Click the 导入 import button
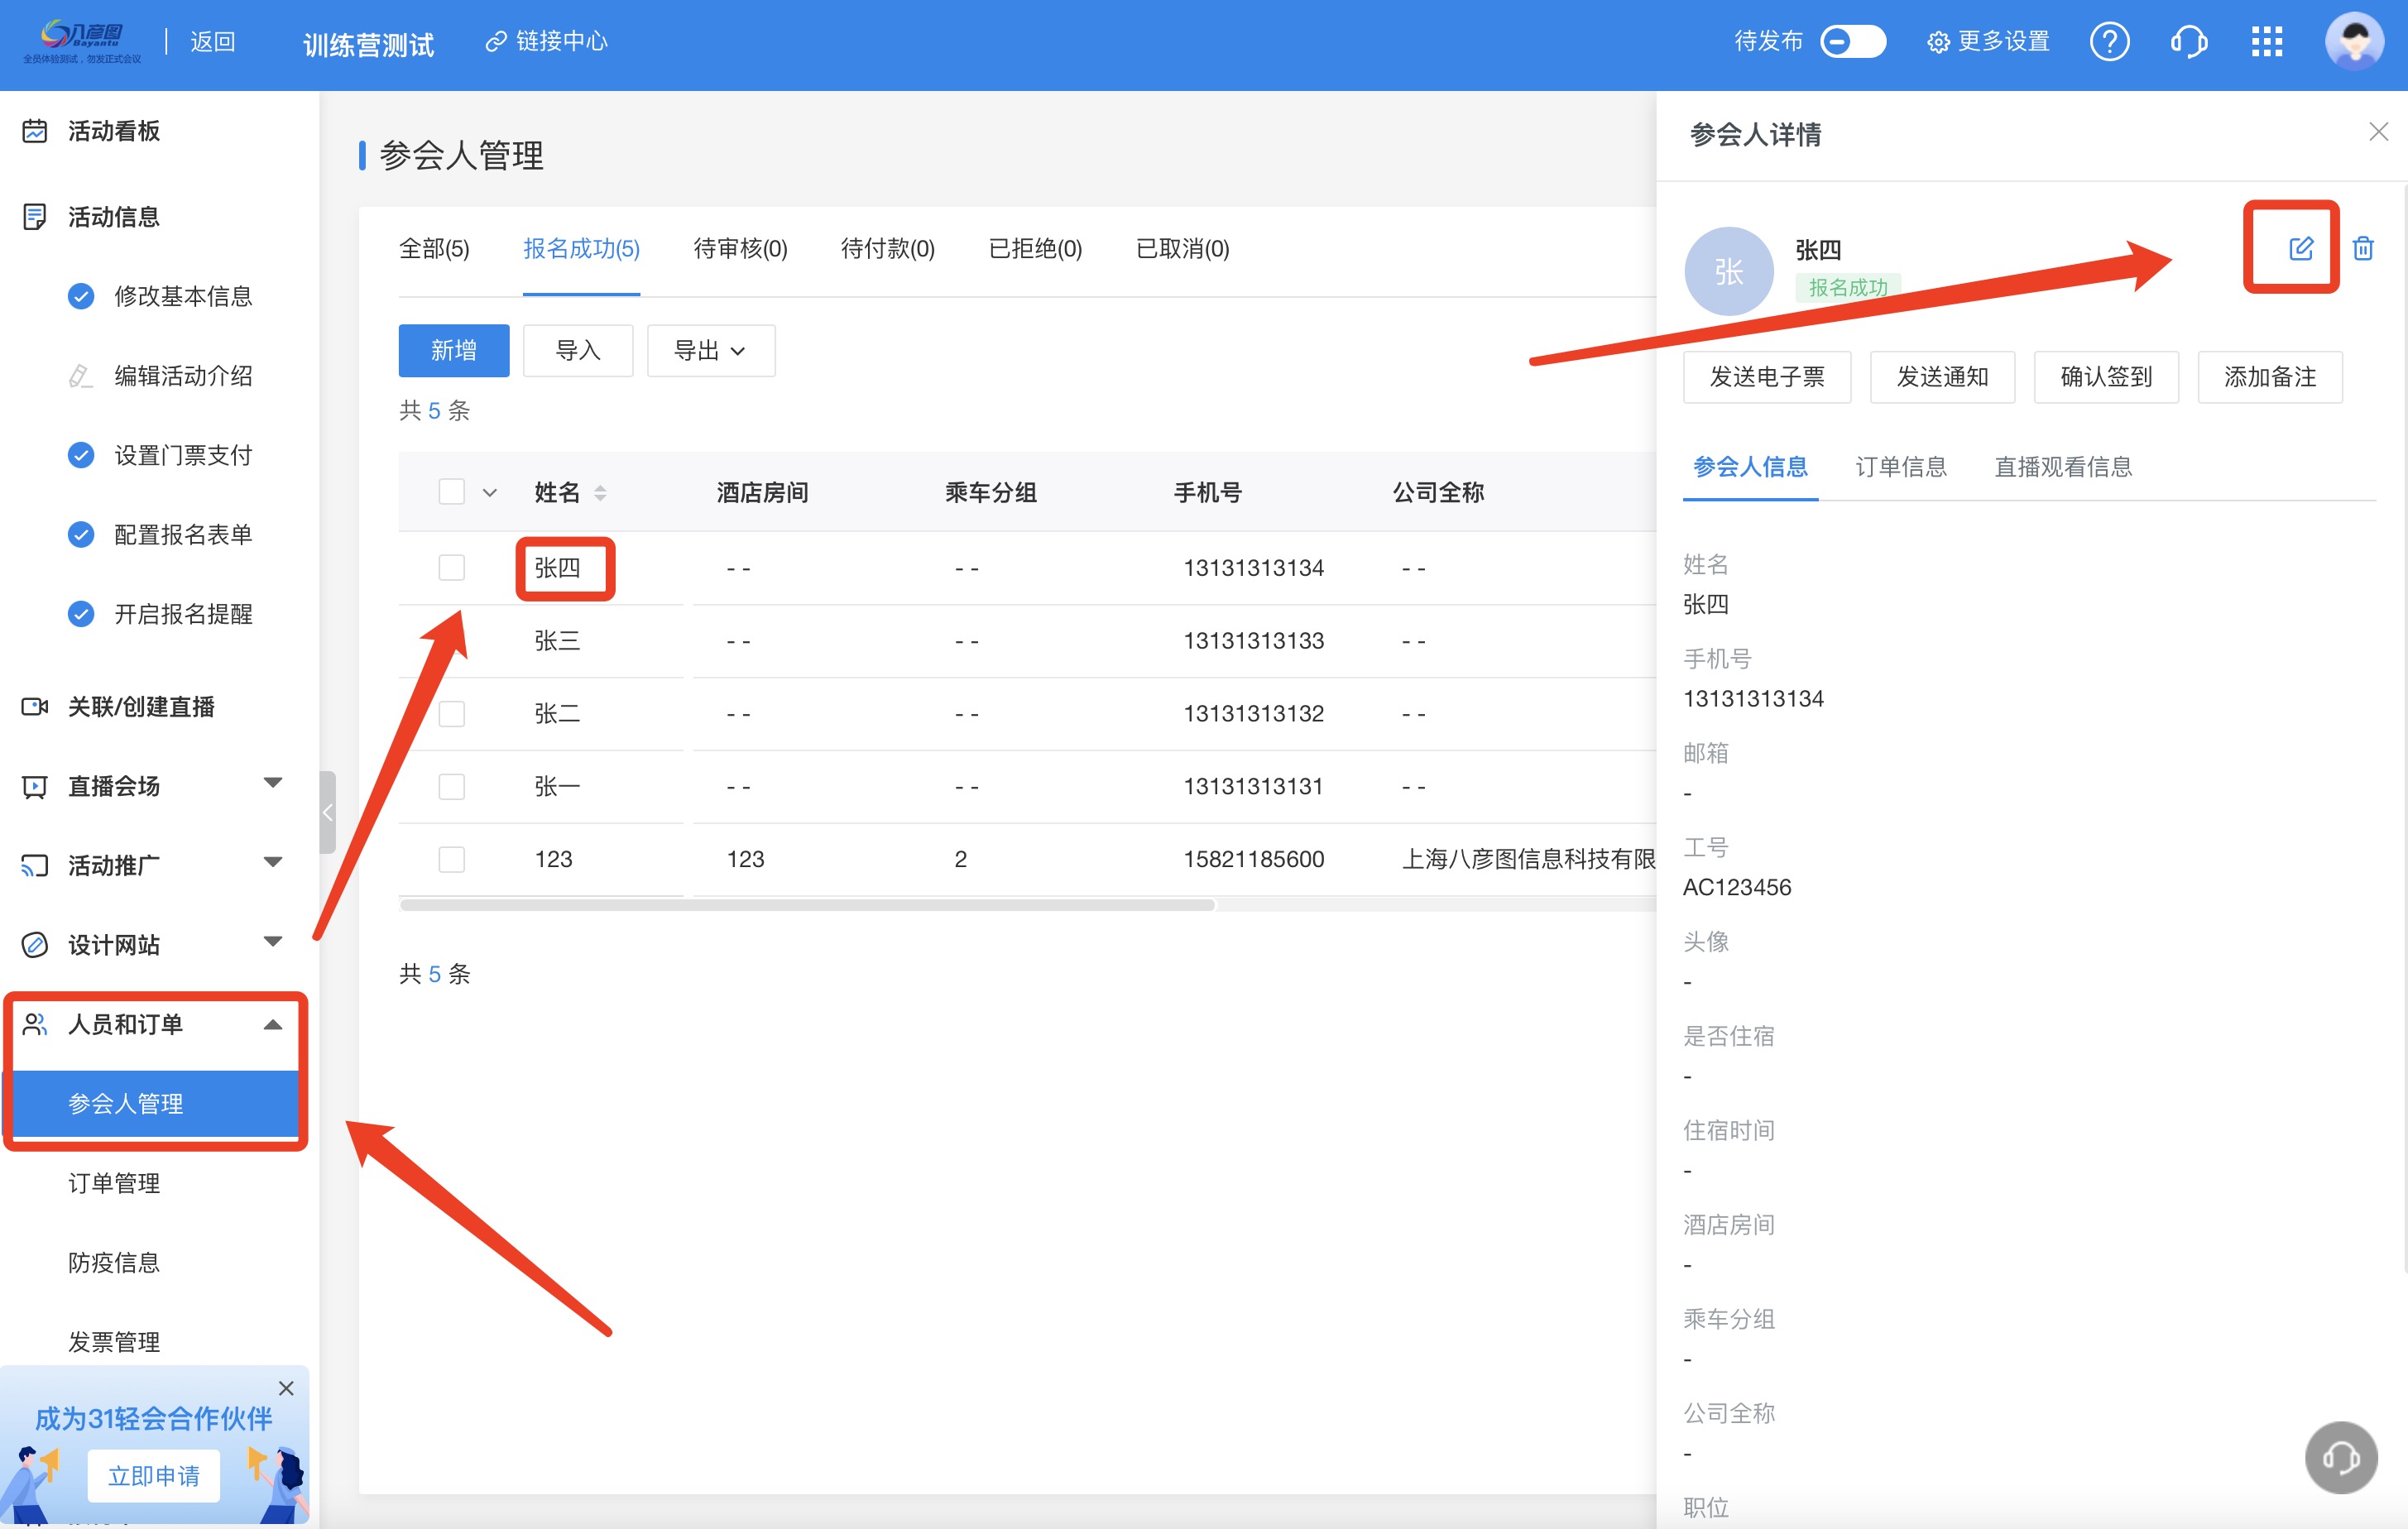The width and height of the screenshot is (2408, 1529). click(578, 351)
